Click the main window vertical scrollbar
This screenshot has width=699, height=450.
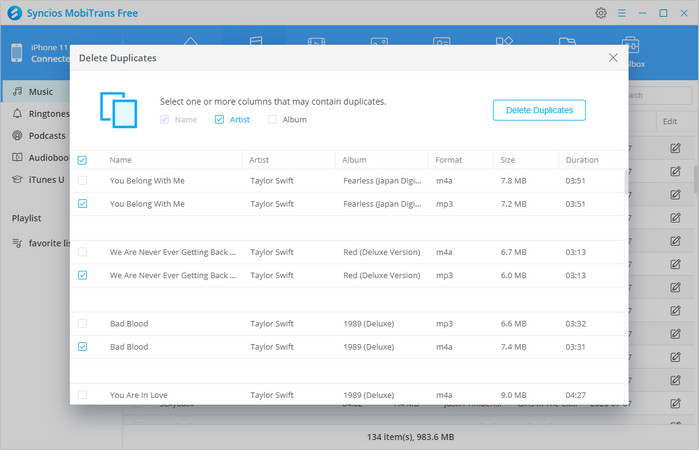(x=696, y=178)
